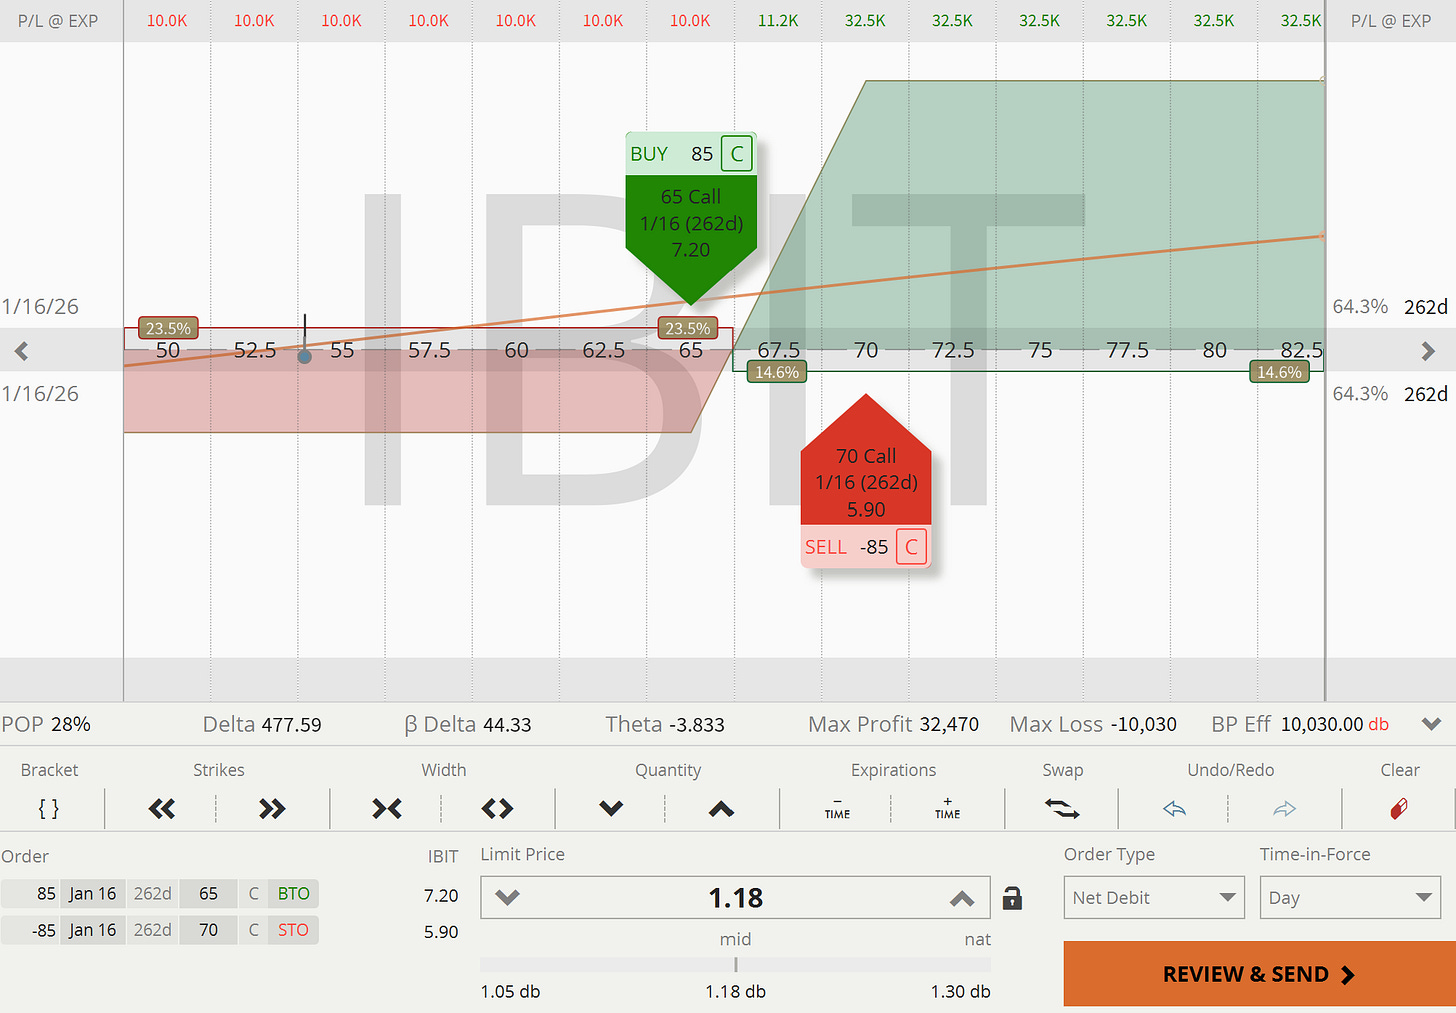
Task: Click Jan 16 expiration in BTO row
Action: pyautogui.click(x=93, y=894)
